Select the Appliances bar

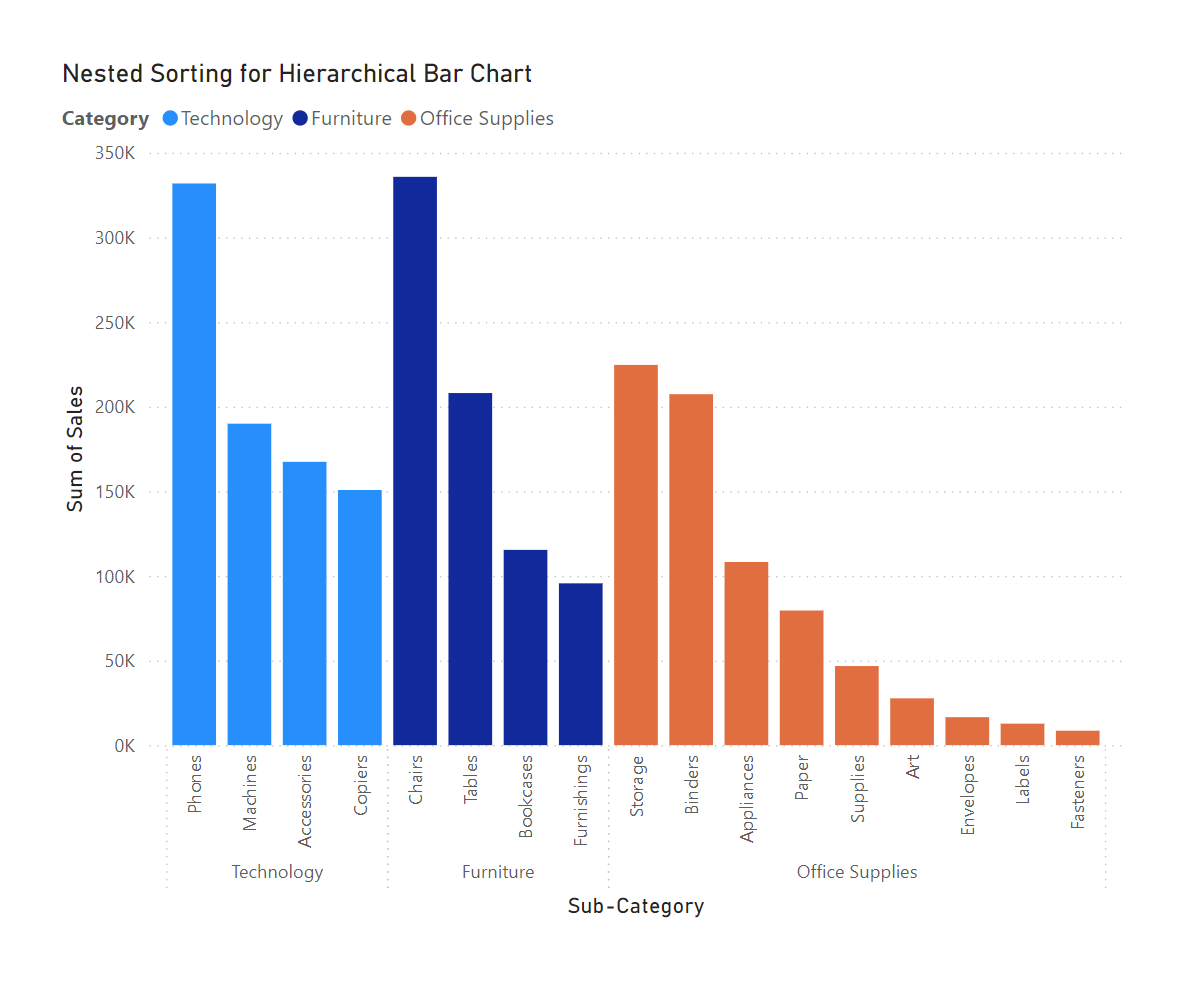click(x=746, y=653)
